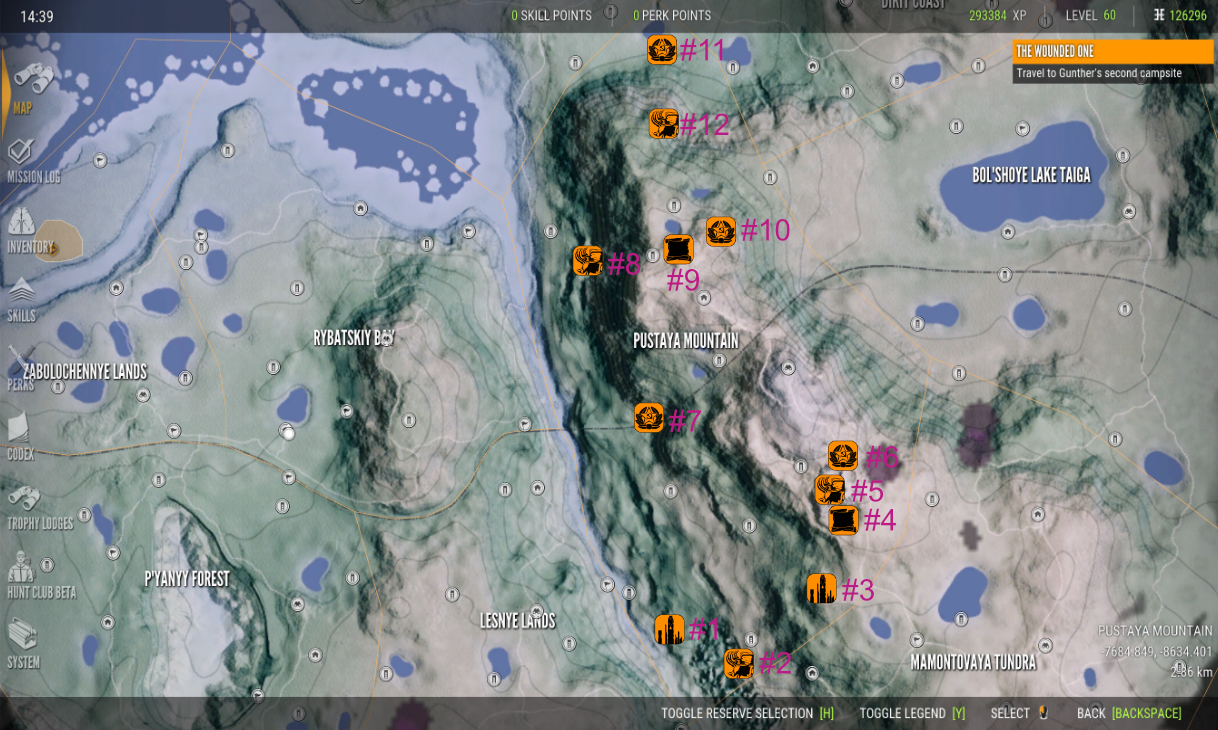
Task: Click the orange star emblem marker #11
Action: point(662,49)
